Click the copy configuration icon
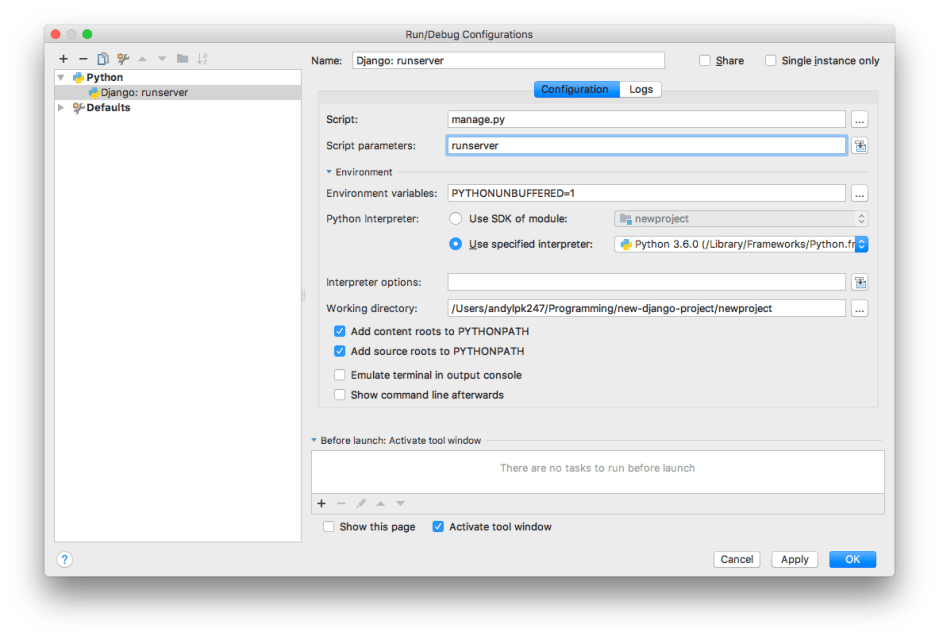This screenshot has height=640, width=939. [103, 59]
